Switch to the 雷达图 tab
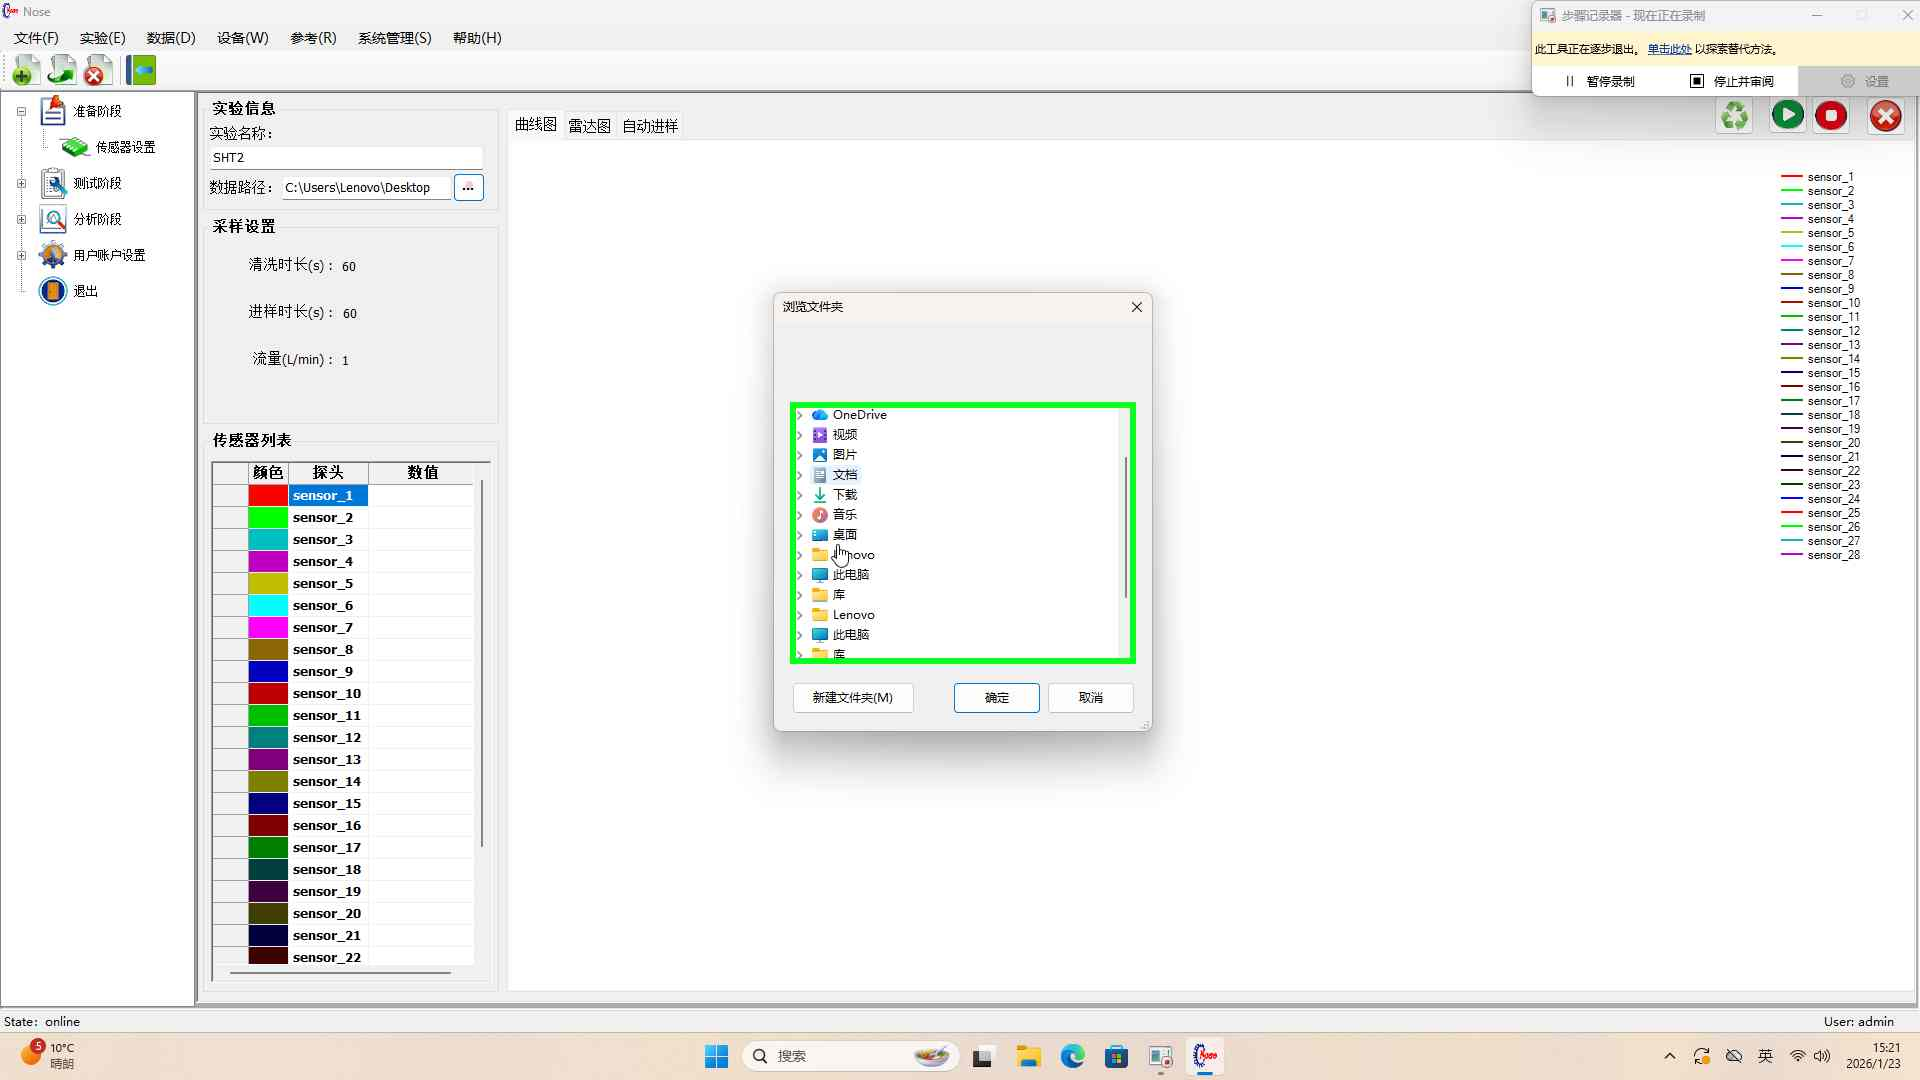 [589, 126]
